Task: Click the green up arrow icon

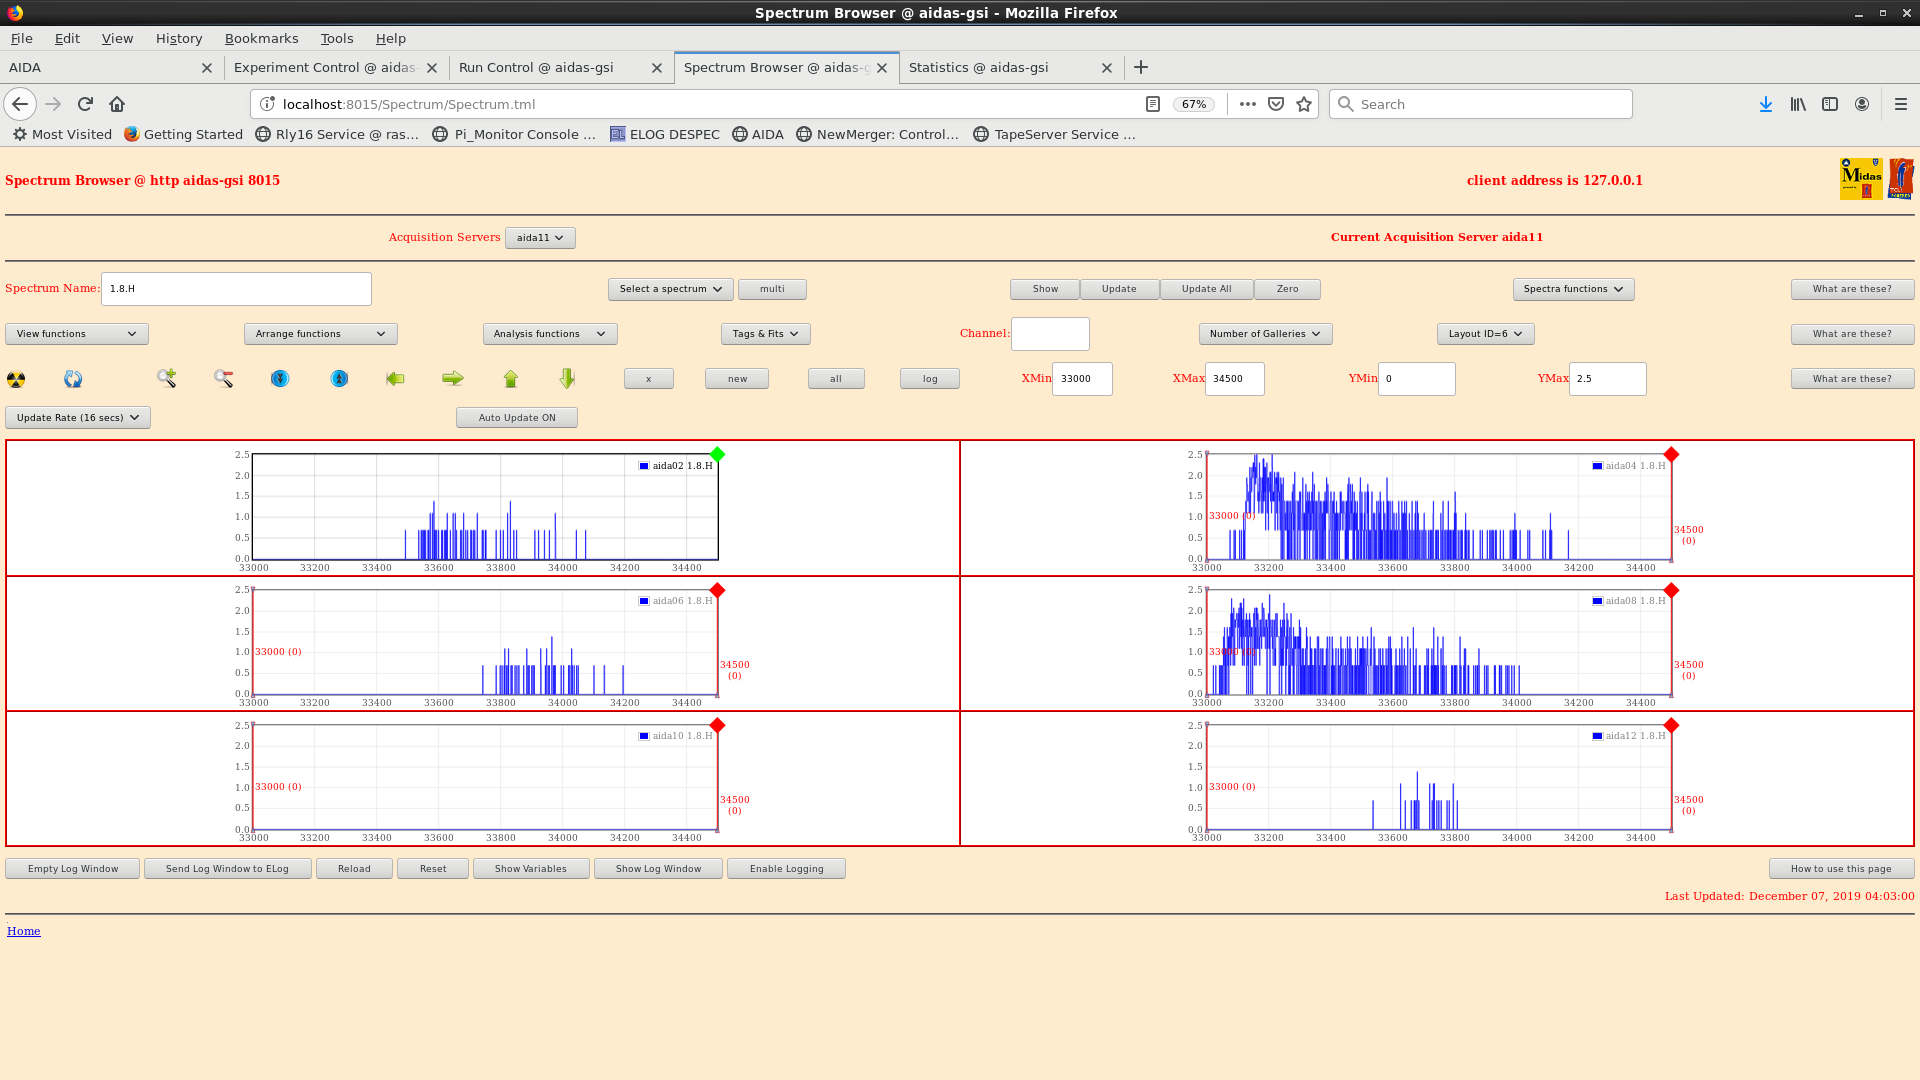Action: [x=511, y=378]
